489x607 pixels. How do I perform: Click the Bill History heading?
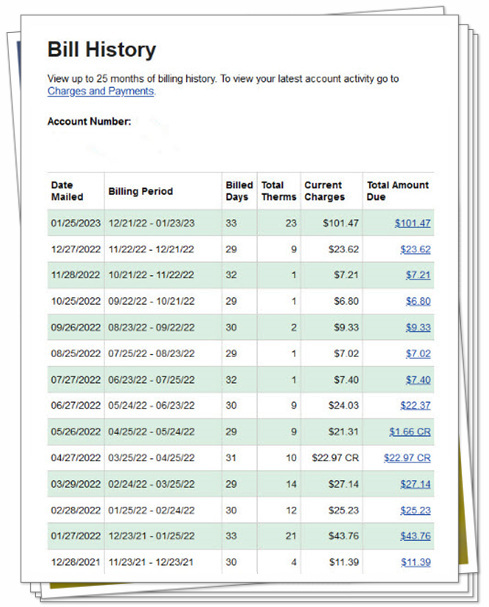point(101,50)
